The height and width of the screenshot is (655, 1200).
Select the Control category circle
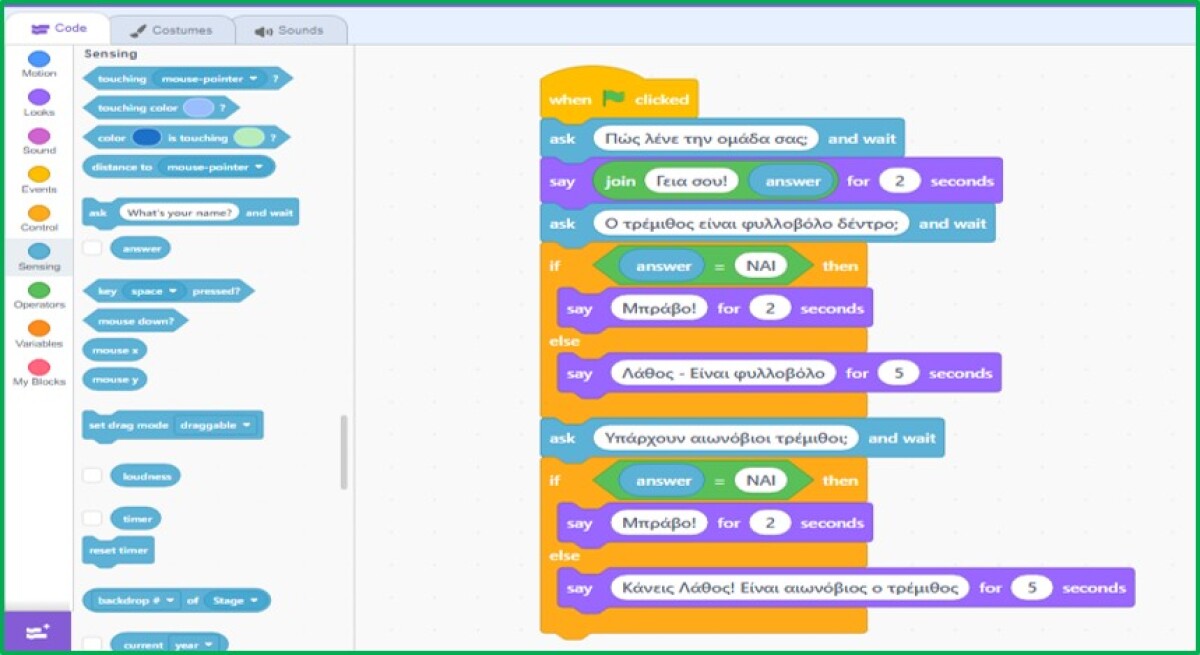pyautogui.click(x=39, y=213)
